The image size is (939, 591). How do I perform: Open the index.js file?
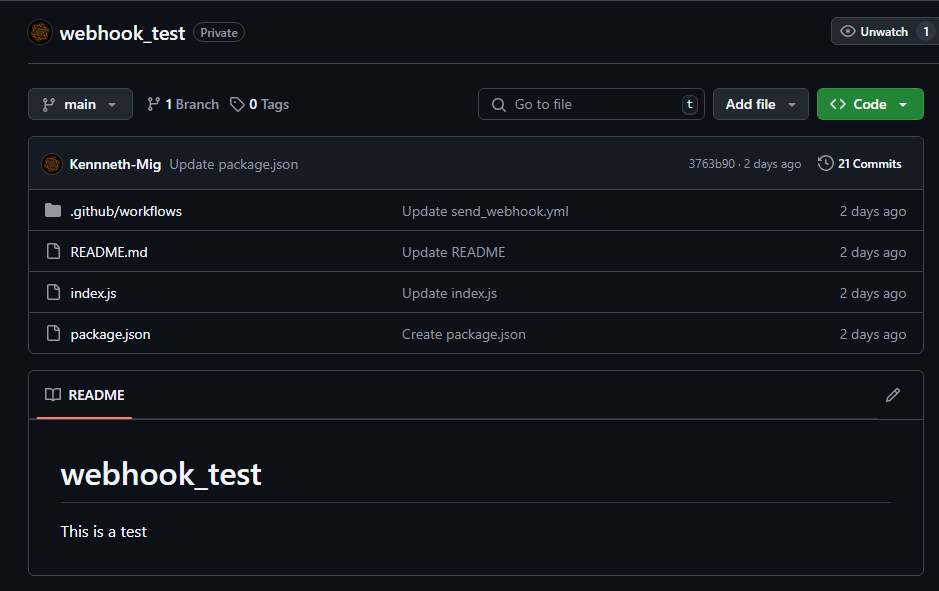pyautogui.click(x=93, y=293)
